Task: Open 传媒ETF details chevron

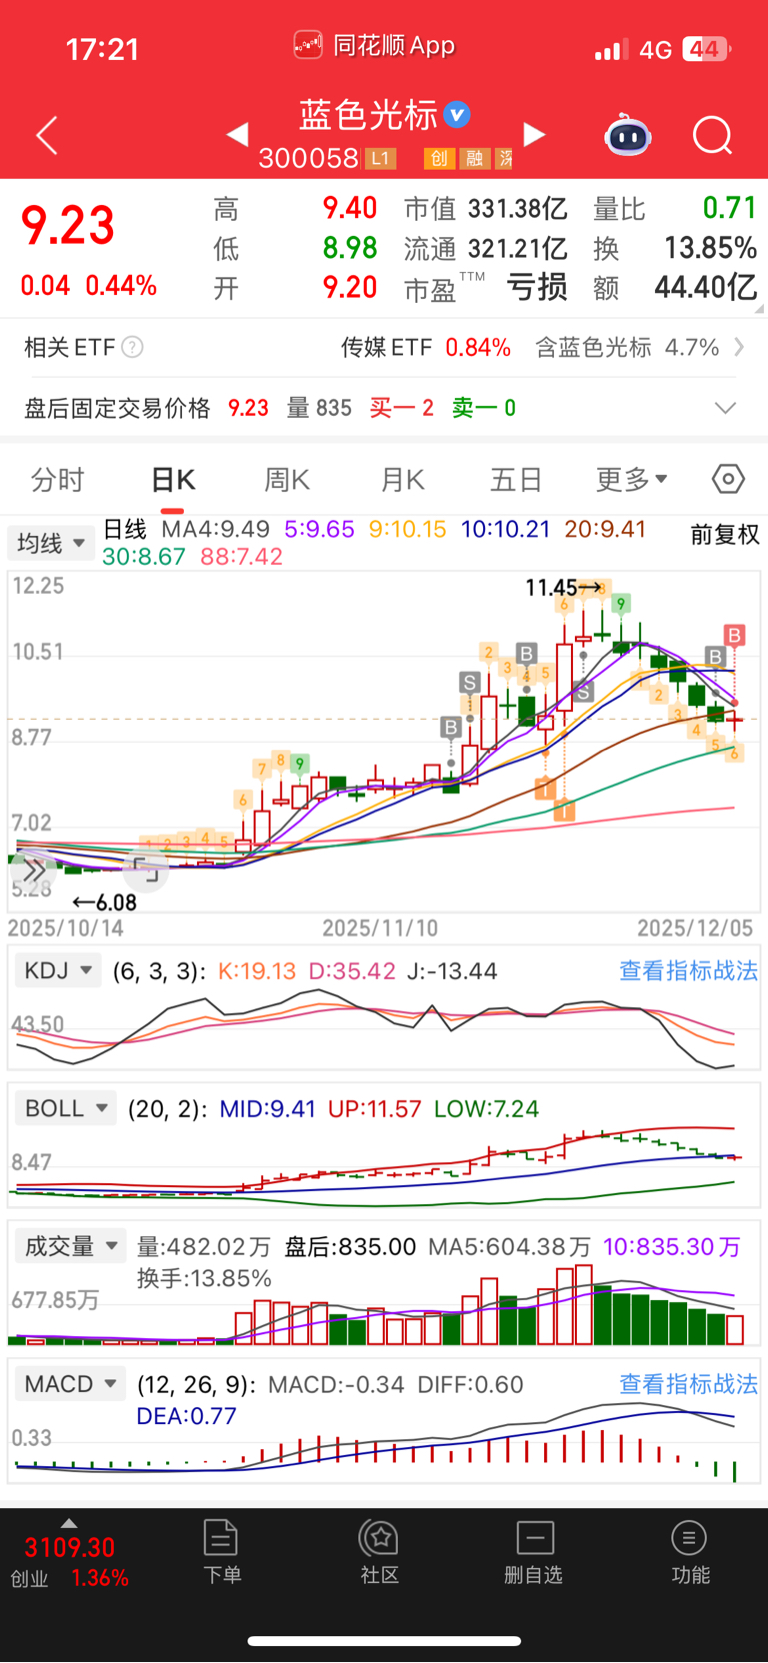Action: pyautogui.click(x=739, y=347)
